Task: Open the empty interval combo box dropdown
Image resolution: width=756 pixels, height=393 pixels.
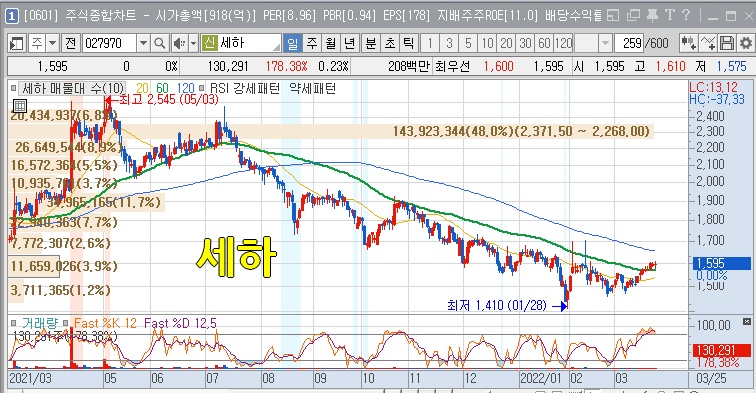Action: (x=605, y=43)
